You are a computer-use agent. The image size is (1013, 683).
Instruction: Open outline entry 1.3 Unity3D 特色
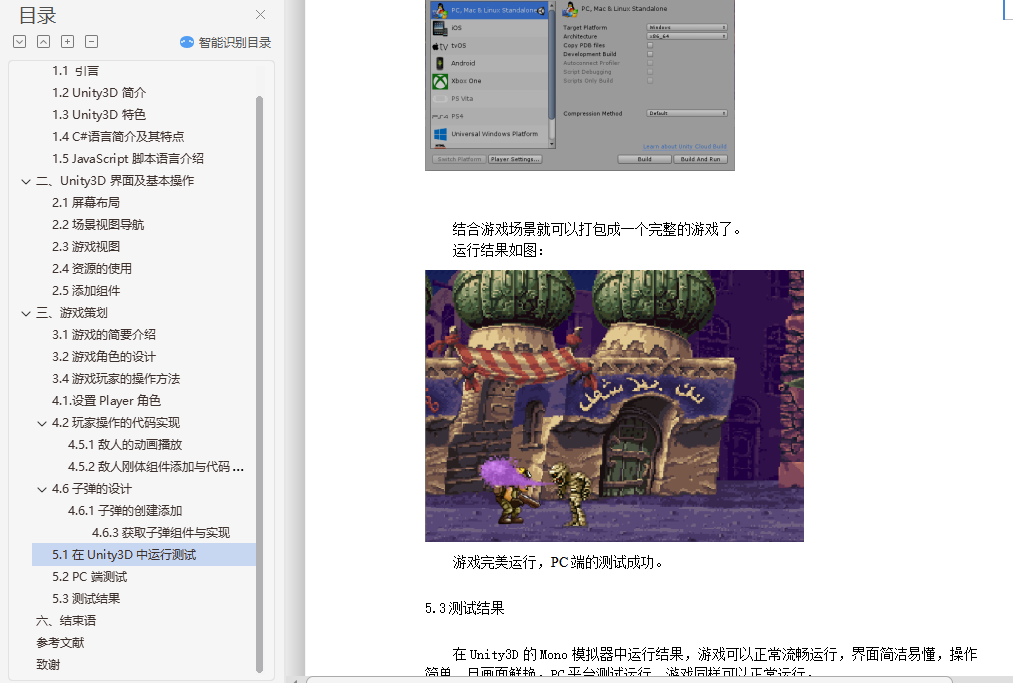coord(99,115)
